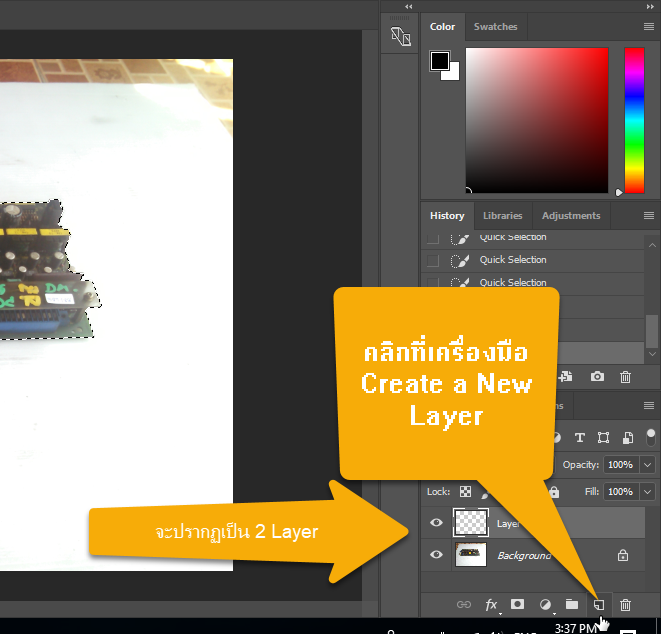Set history brush source on middle Quick Selection row

(433, 261)
